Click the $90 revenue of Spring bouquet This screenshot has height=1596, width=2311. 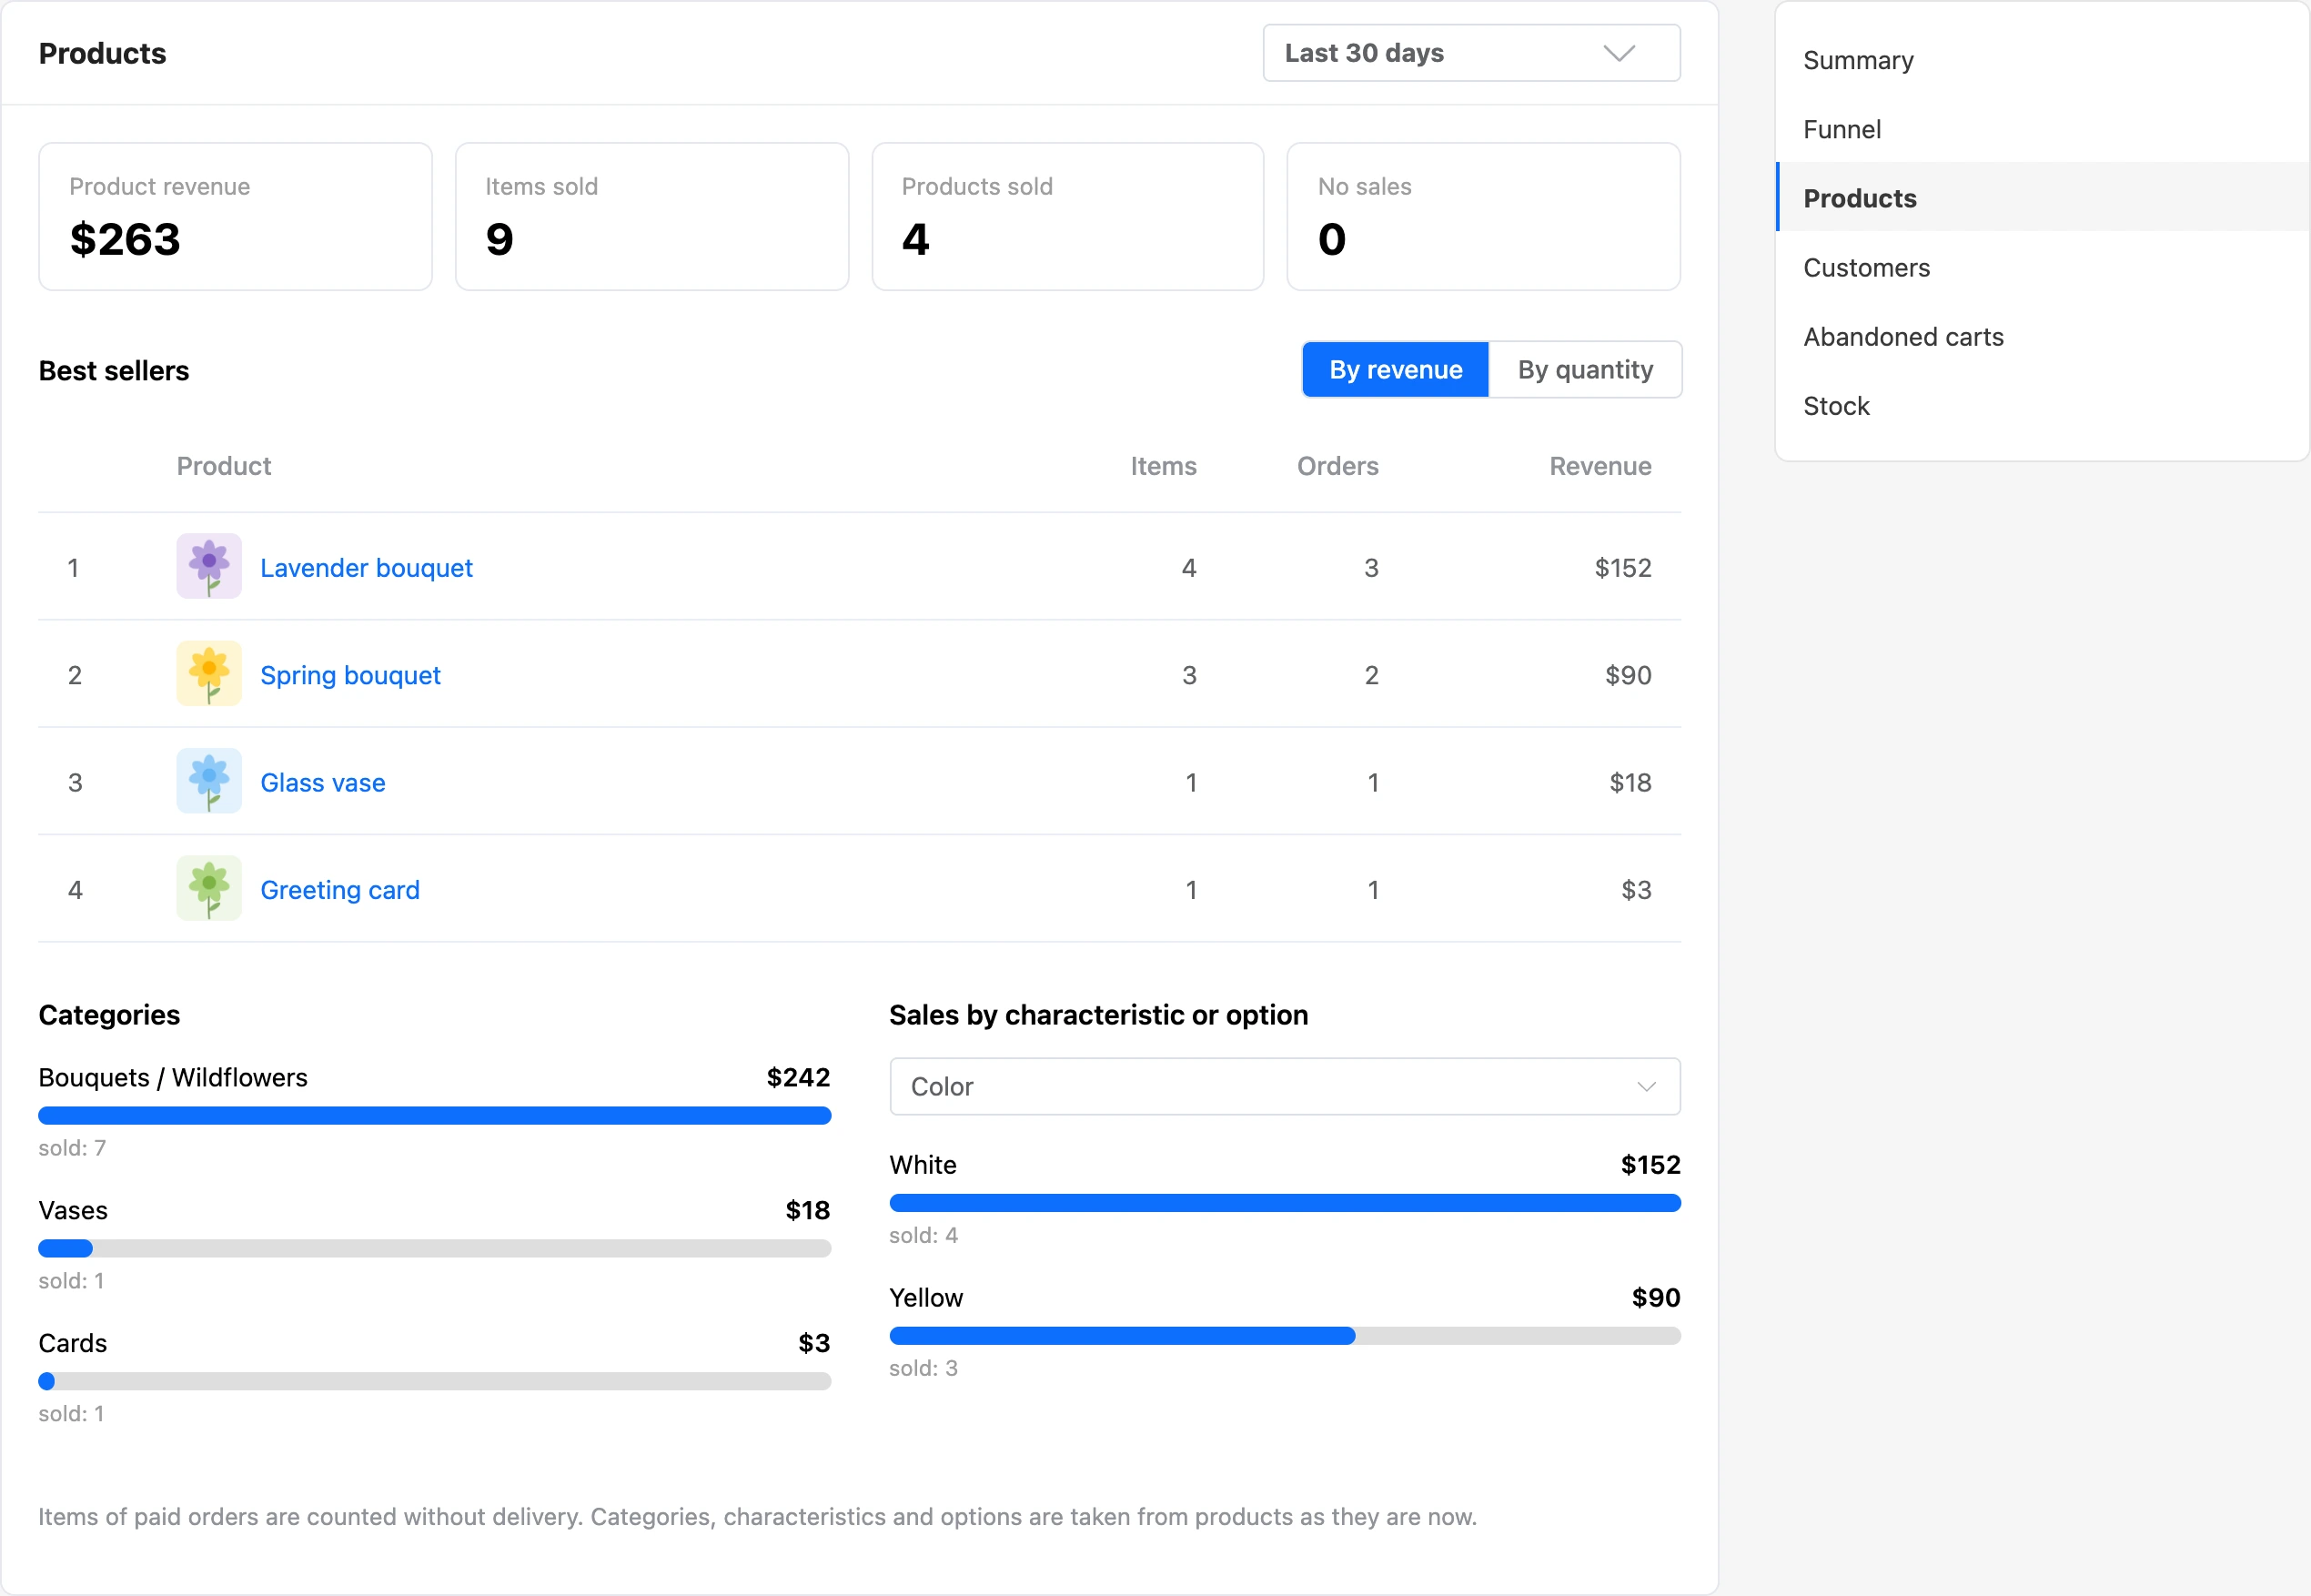(1628, 675)
